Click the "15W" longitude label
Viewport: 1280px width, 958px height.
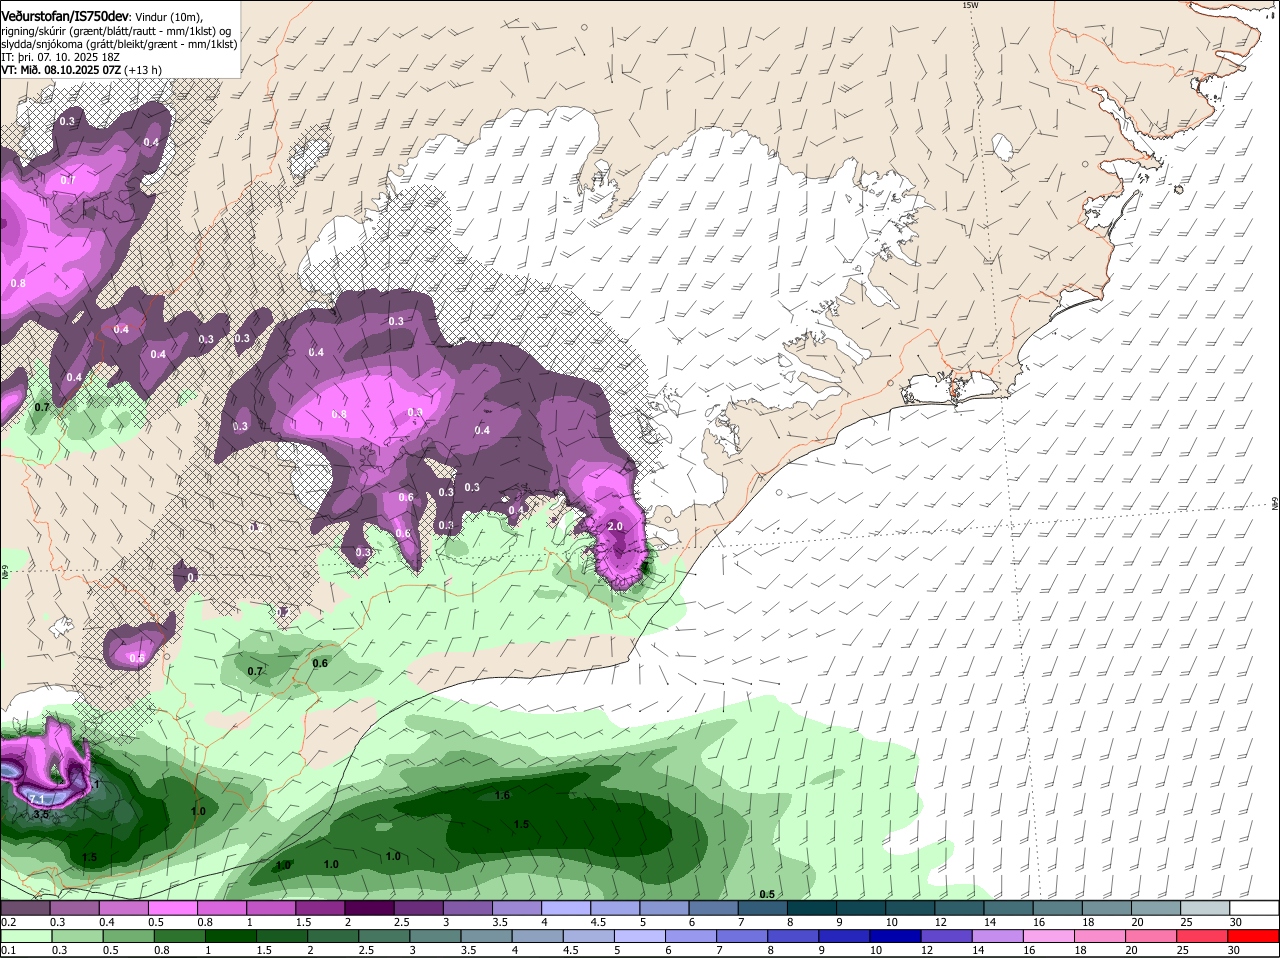[x=969, y=6]
